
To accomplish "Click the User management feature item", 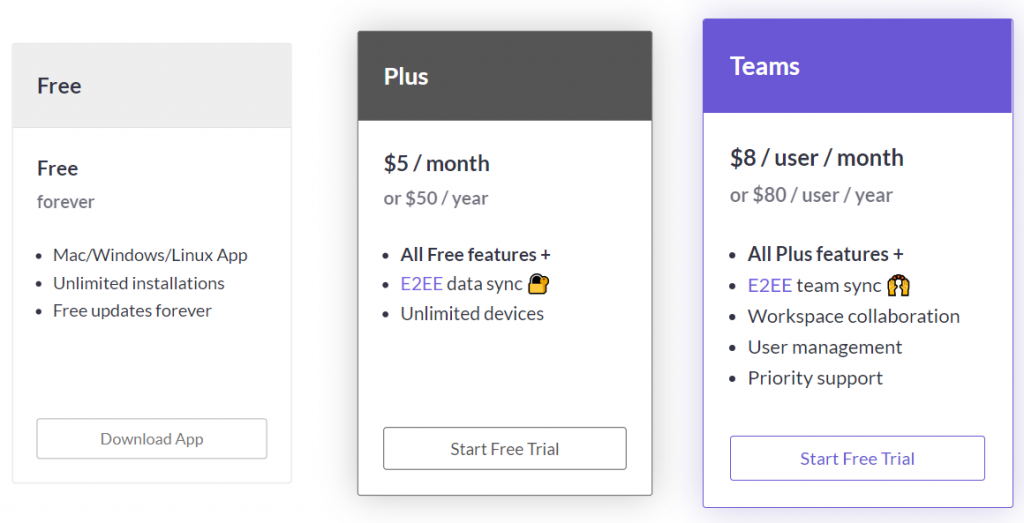I will 825,347.
